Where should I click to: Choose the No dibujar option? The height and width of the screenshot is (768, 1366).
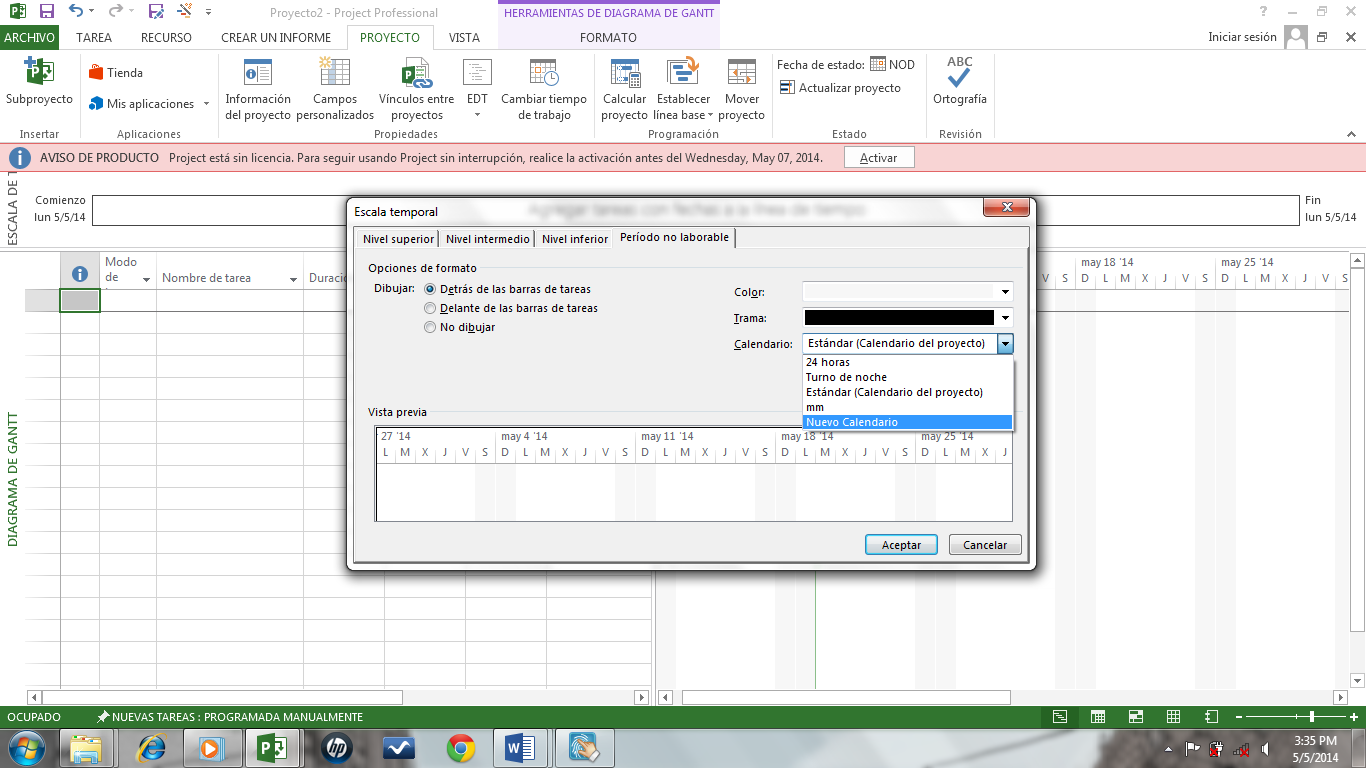pos(460,327)
